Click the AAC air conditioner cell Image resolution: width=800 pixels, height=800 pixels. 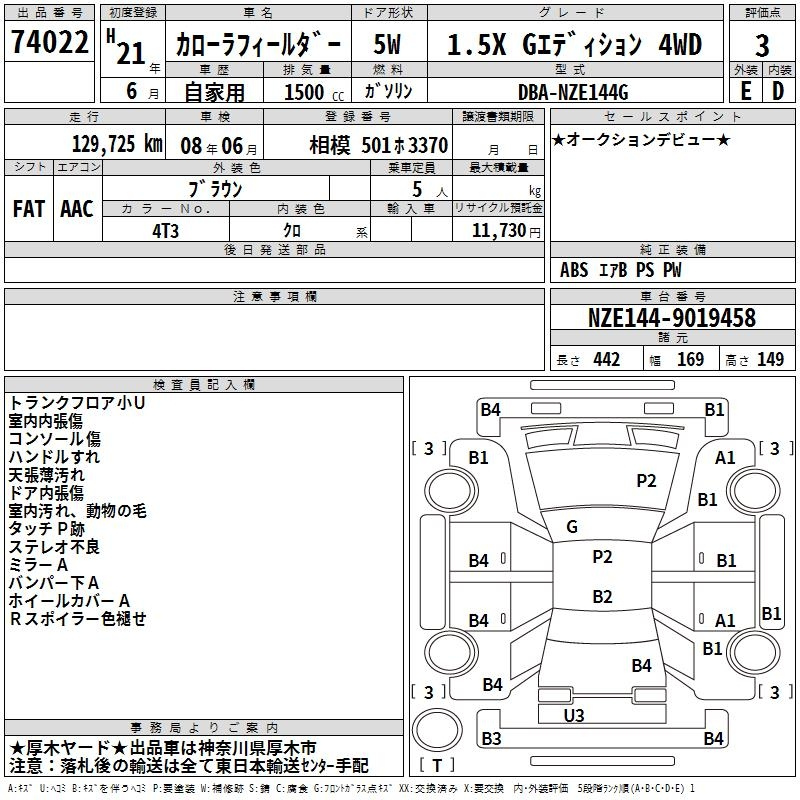77,208
